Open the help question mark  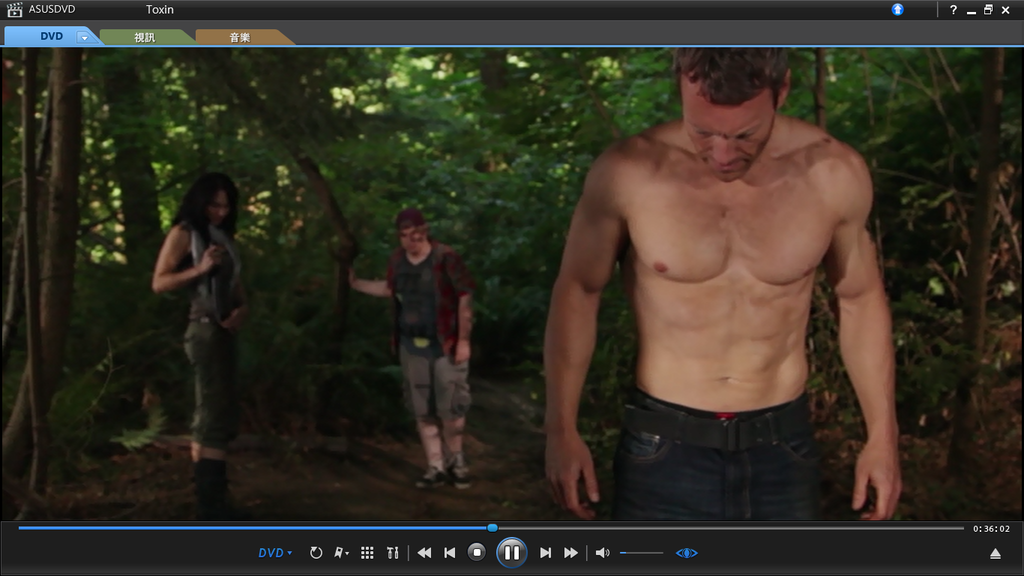tap(953, 9)
